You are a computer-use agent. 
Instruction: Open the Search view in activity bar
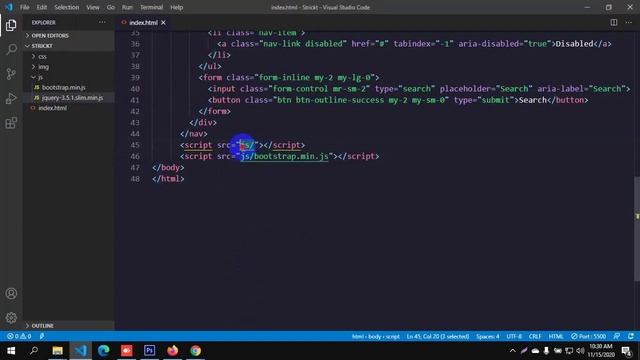click(x=11, y=49)
